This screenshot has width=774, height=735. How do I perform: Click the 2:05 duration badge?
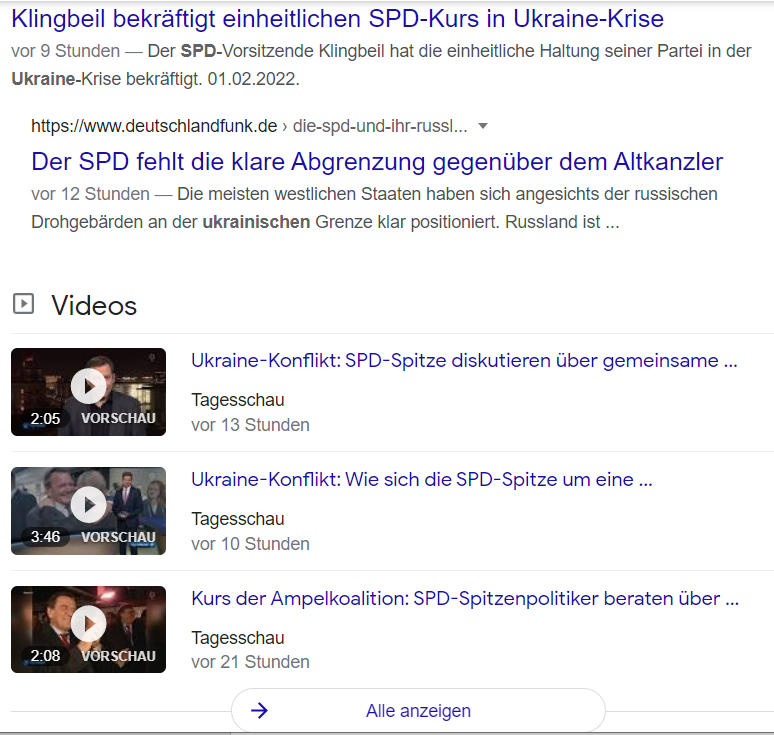coord(45,419)
